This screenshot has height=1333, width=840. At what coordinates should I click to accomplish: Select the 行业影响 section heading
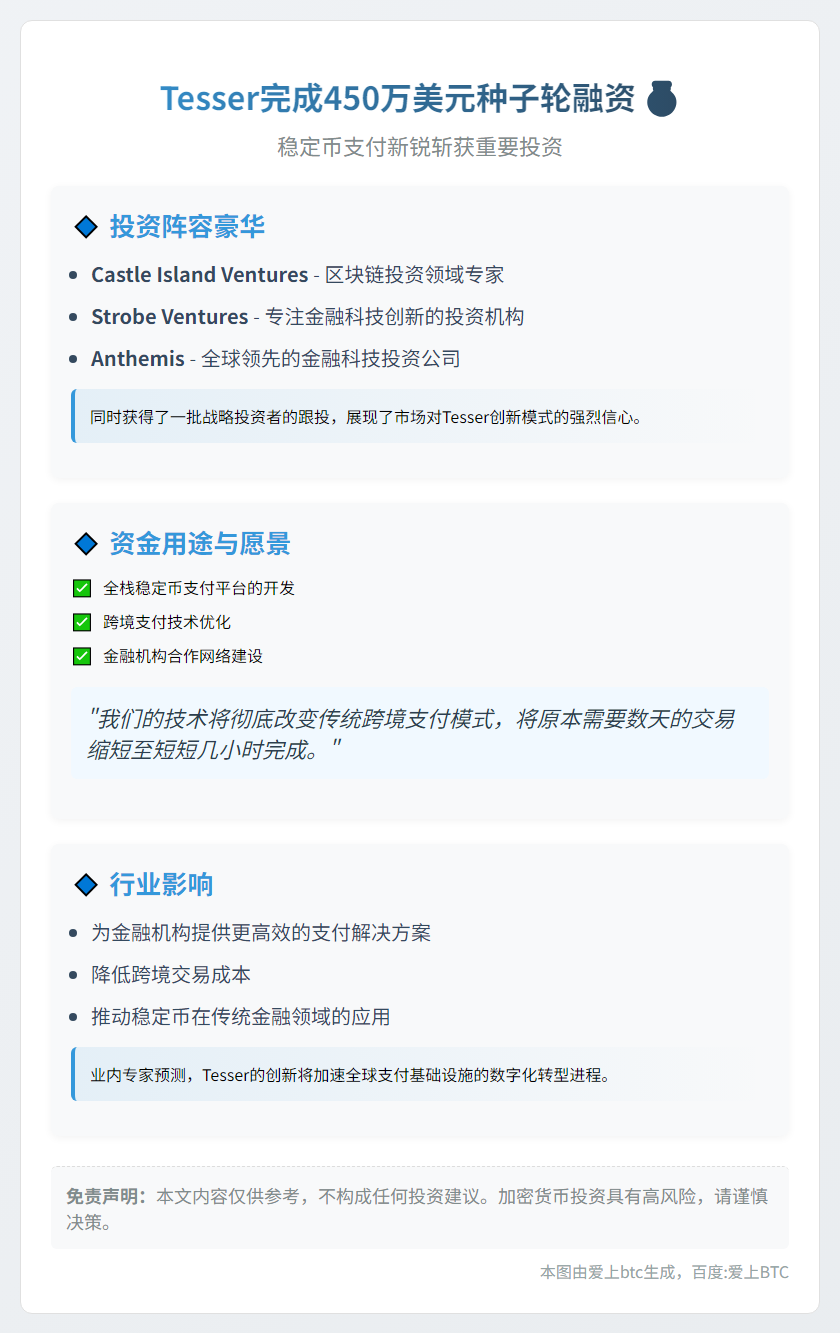161,885
